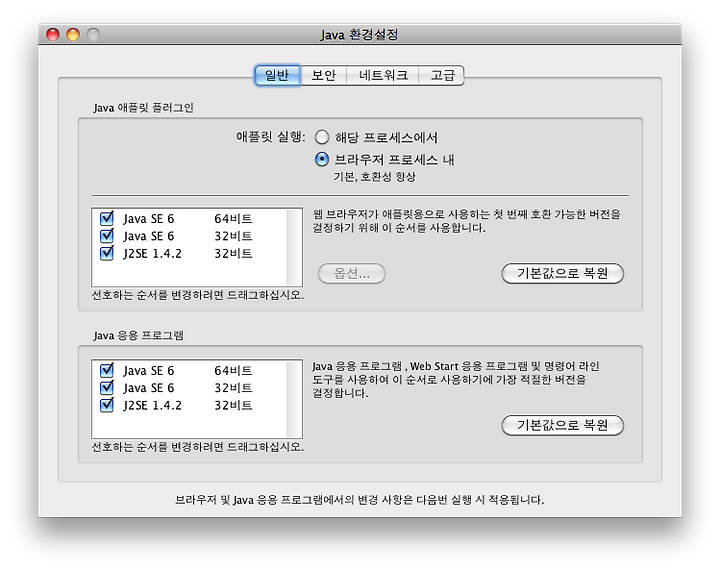The image size is (720, 570).
Task: Close the Java 환경설정 window
Action: coord(53,34)
